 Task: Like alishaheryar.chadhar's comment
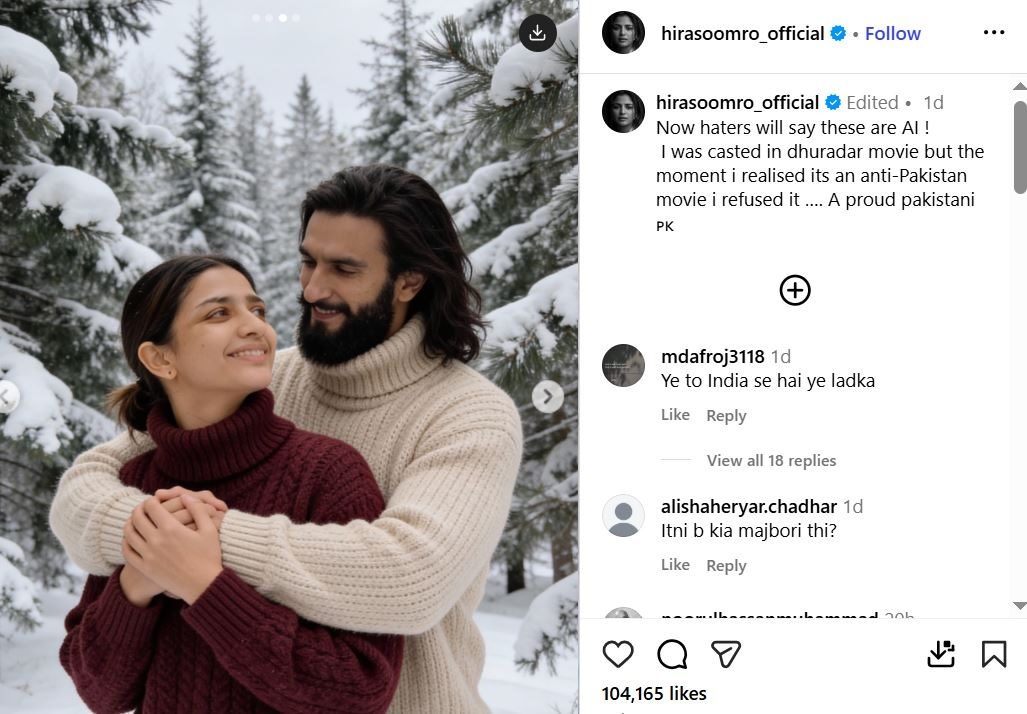click(675, 565)
